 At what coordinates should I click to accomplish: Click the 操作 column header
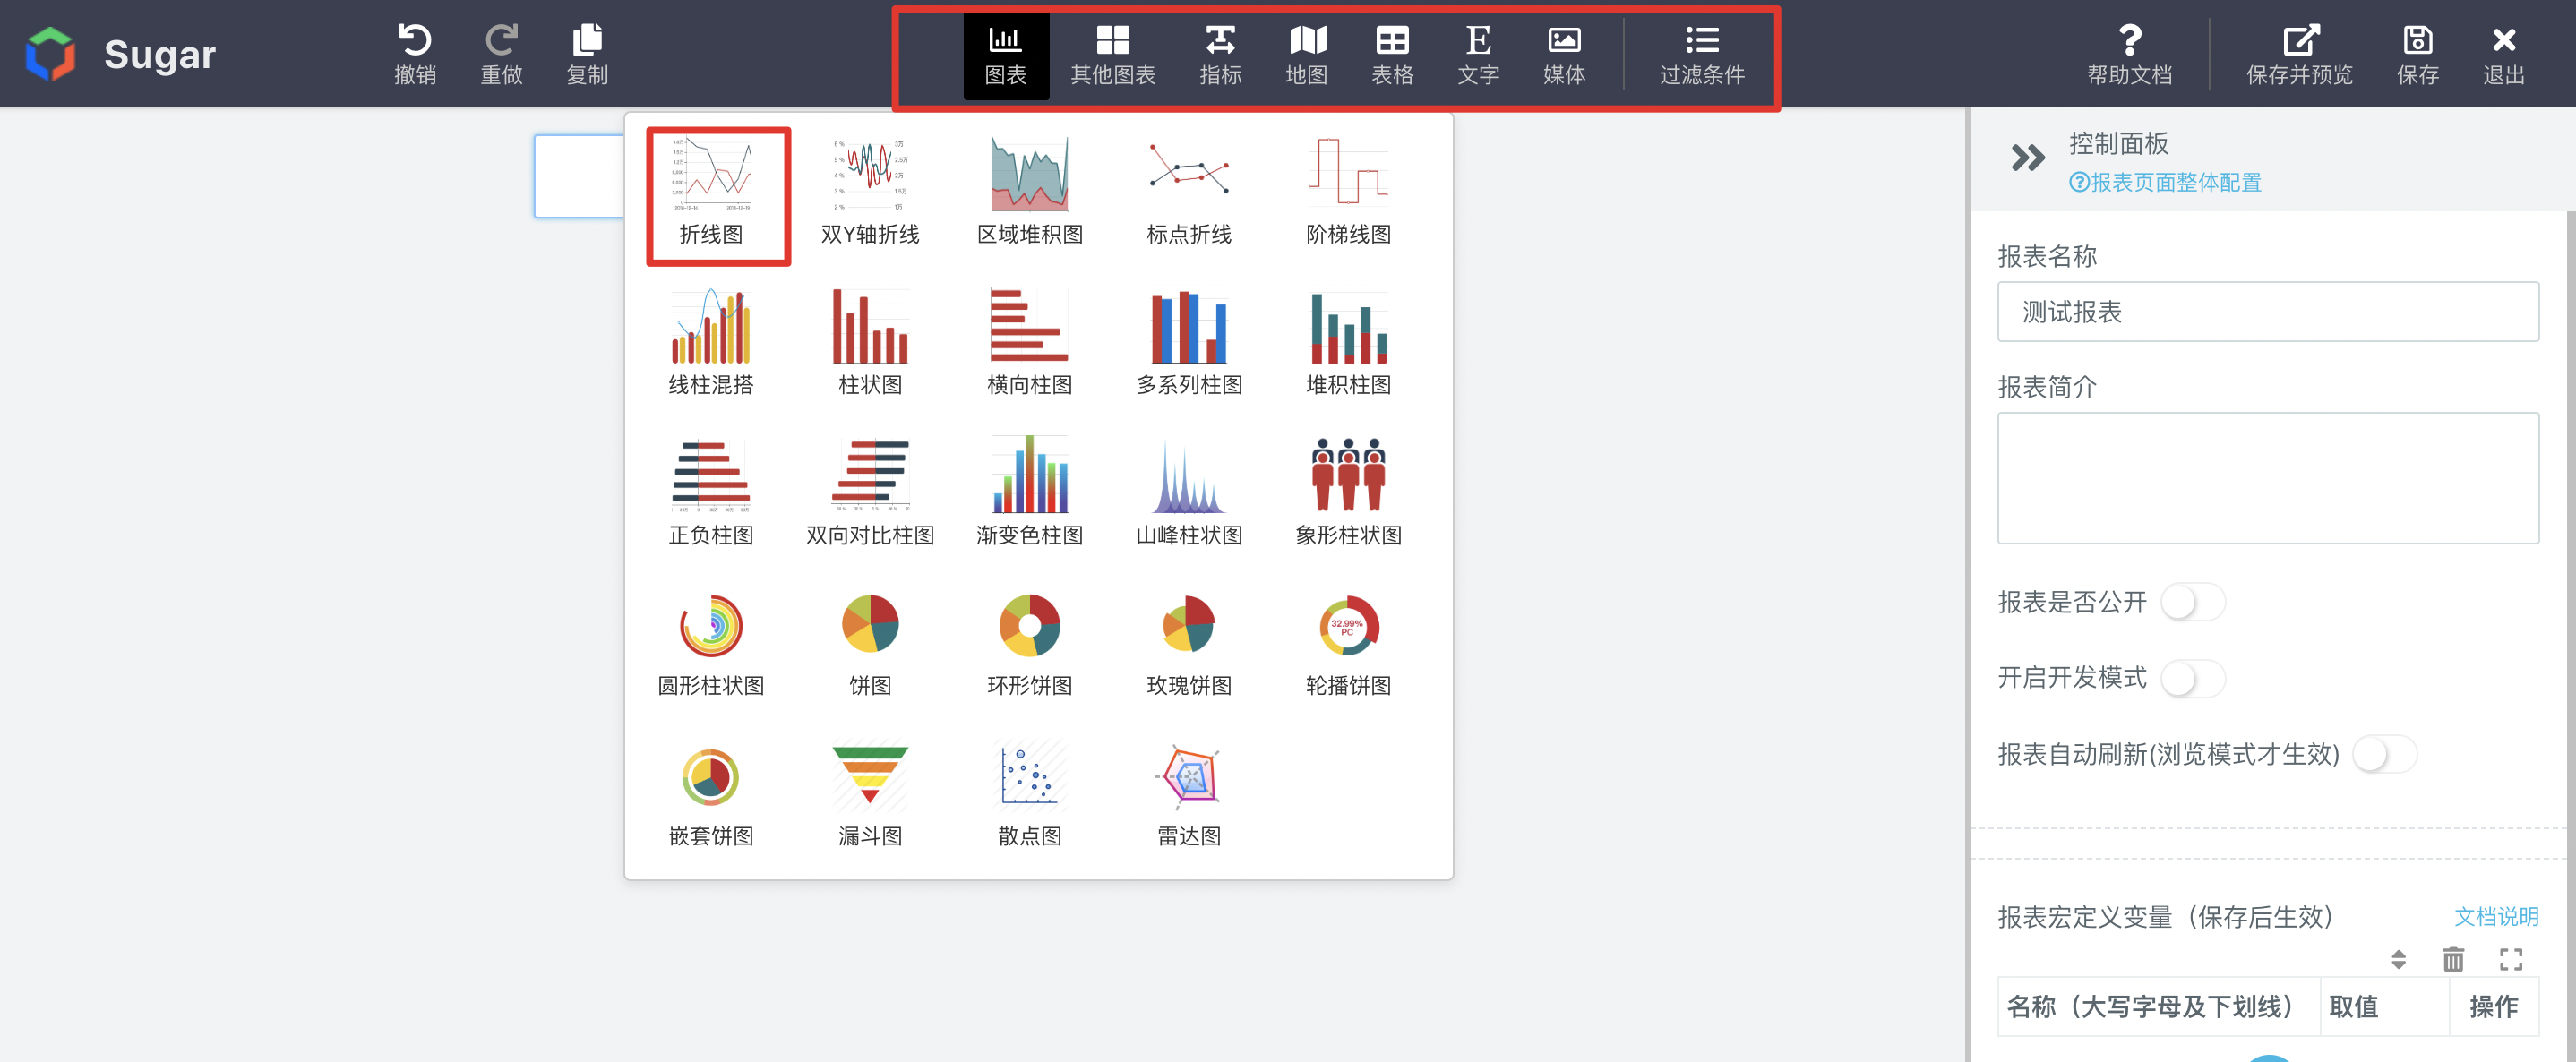(2493, 1007)
